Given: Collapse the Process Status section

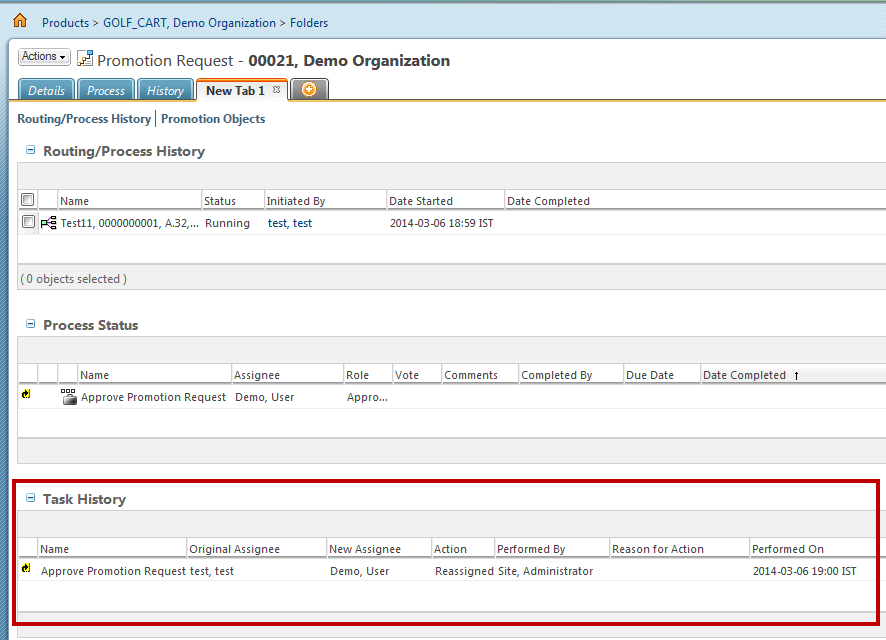Looking at the screenshot, I should pyautogui.click(x=31, y=325).
